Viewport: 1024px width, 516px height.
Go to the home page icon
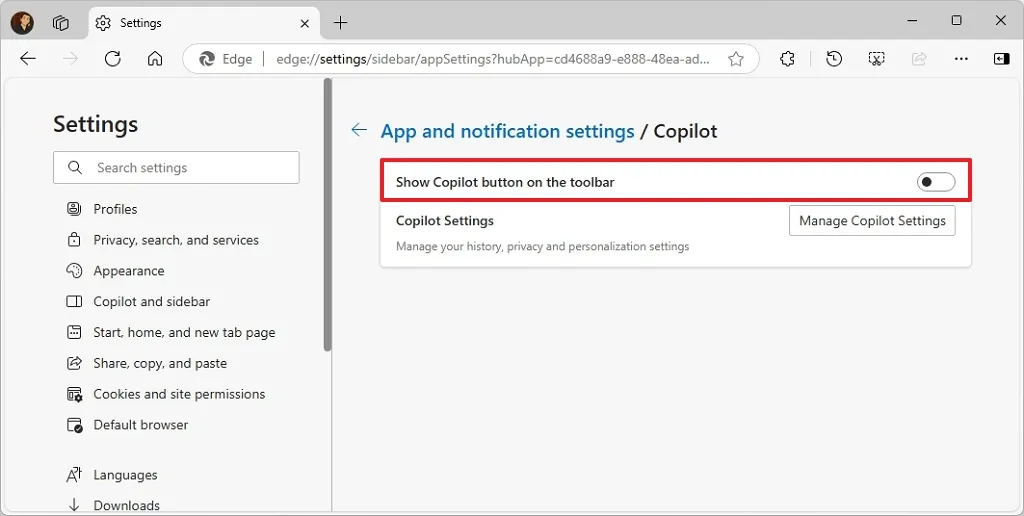pos(155,59)
